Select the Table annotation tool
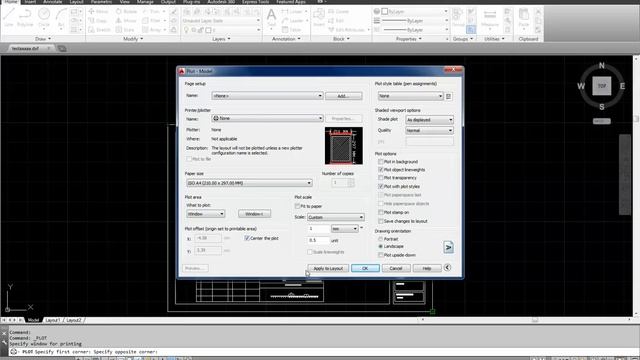The width and height of the screenshot is (640, 360). pyautogui.click(x=292, y=30)
